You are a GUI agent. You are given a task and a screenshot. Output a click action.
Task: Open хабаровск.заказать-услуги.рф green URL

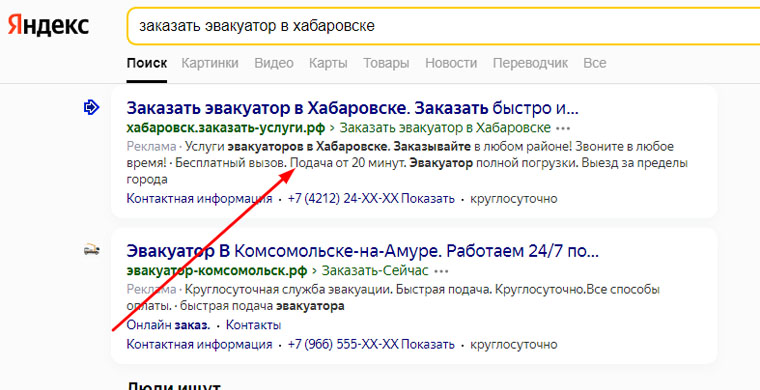[x=226, y=128]
